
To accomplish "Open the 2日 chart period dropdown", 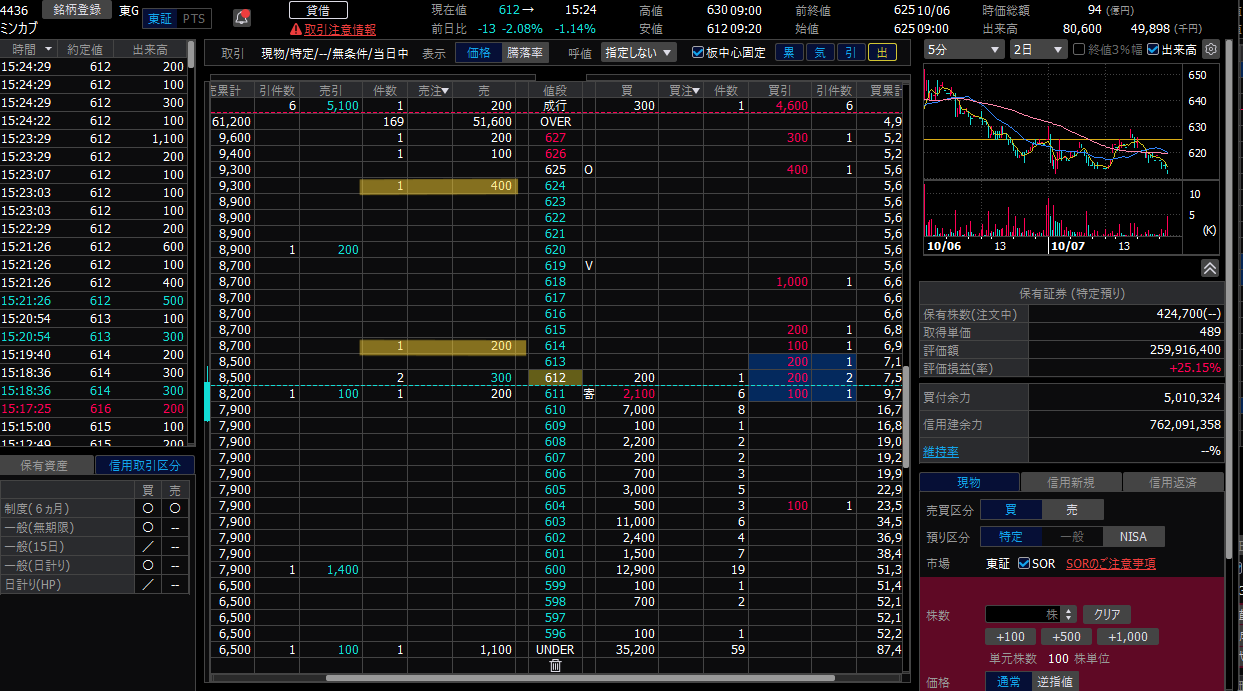I will [x=1038, y=49].
